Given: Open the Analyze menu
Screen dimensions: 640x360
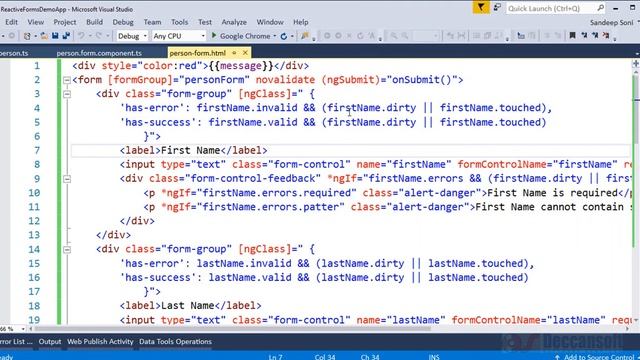Looking at the screenshot, I should click(x=234, y=22).
